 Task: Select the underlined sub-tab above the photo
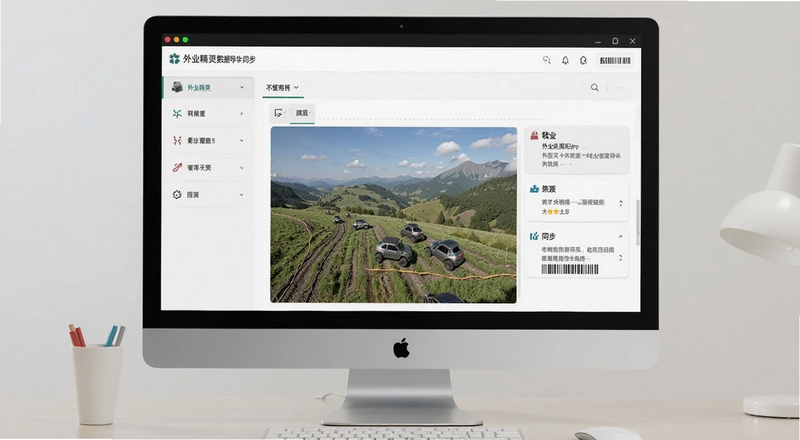point(303,113)
